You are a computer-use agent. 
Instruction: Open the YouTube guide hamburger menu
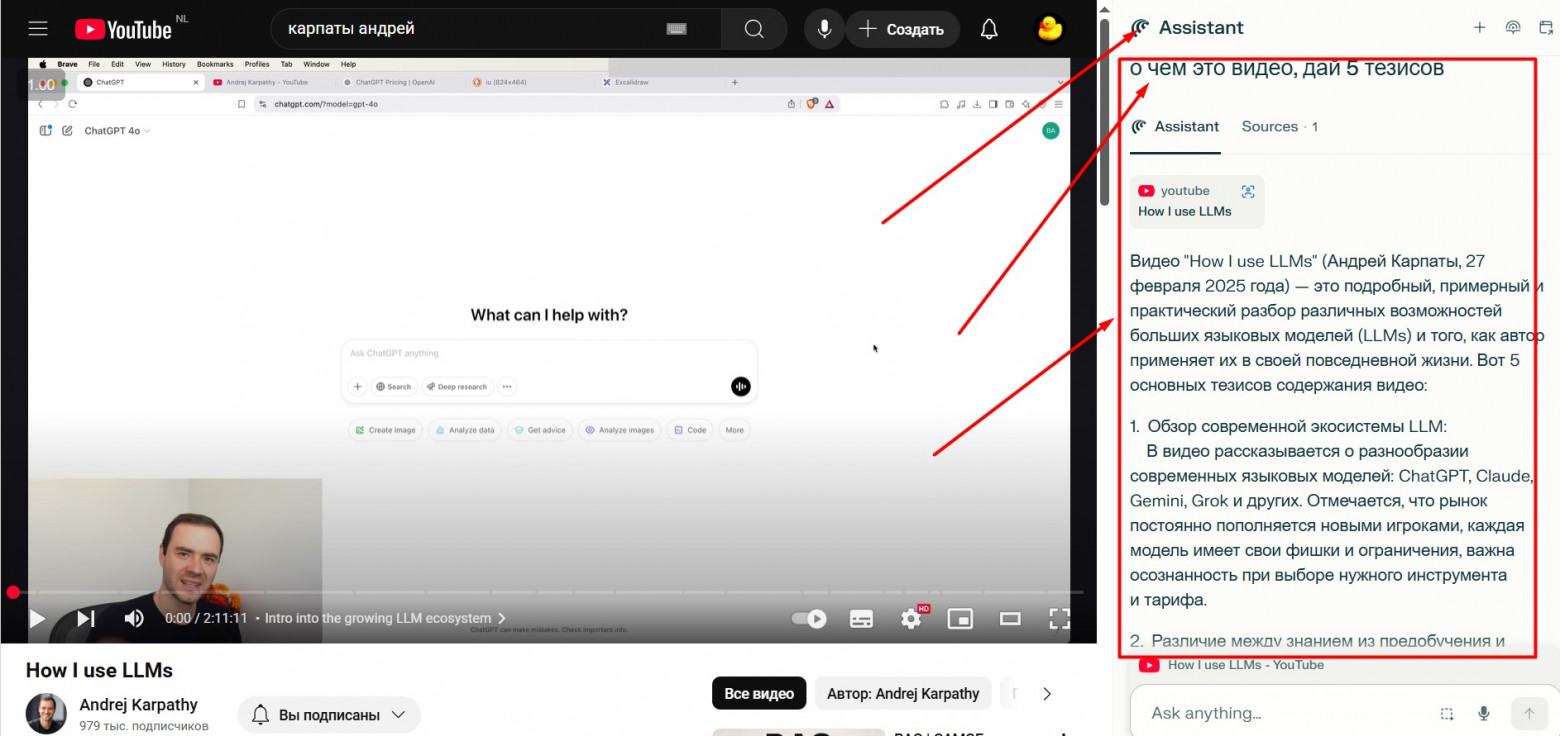click(x=38, y=29)
